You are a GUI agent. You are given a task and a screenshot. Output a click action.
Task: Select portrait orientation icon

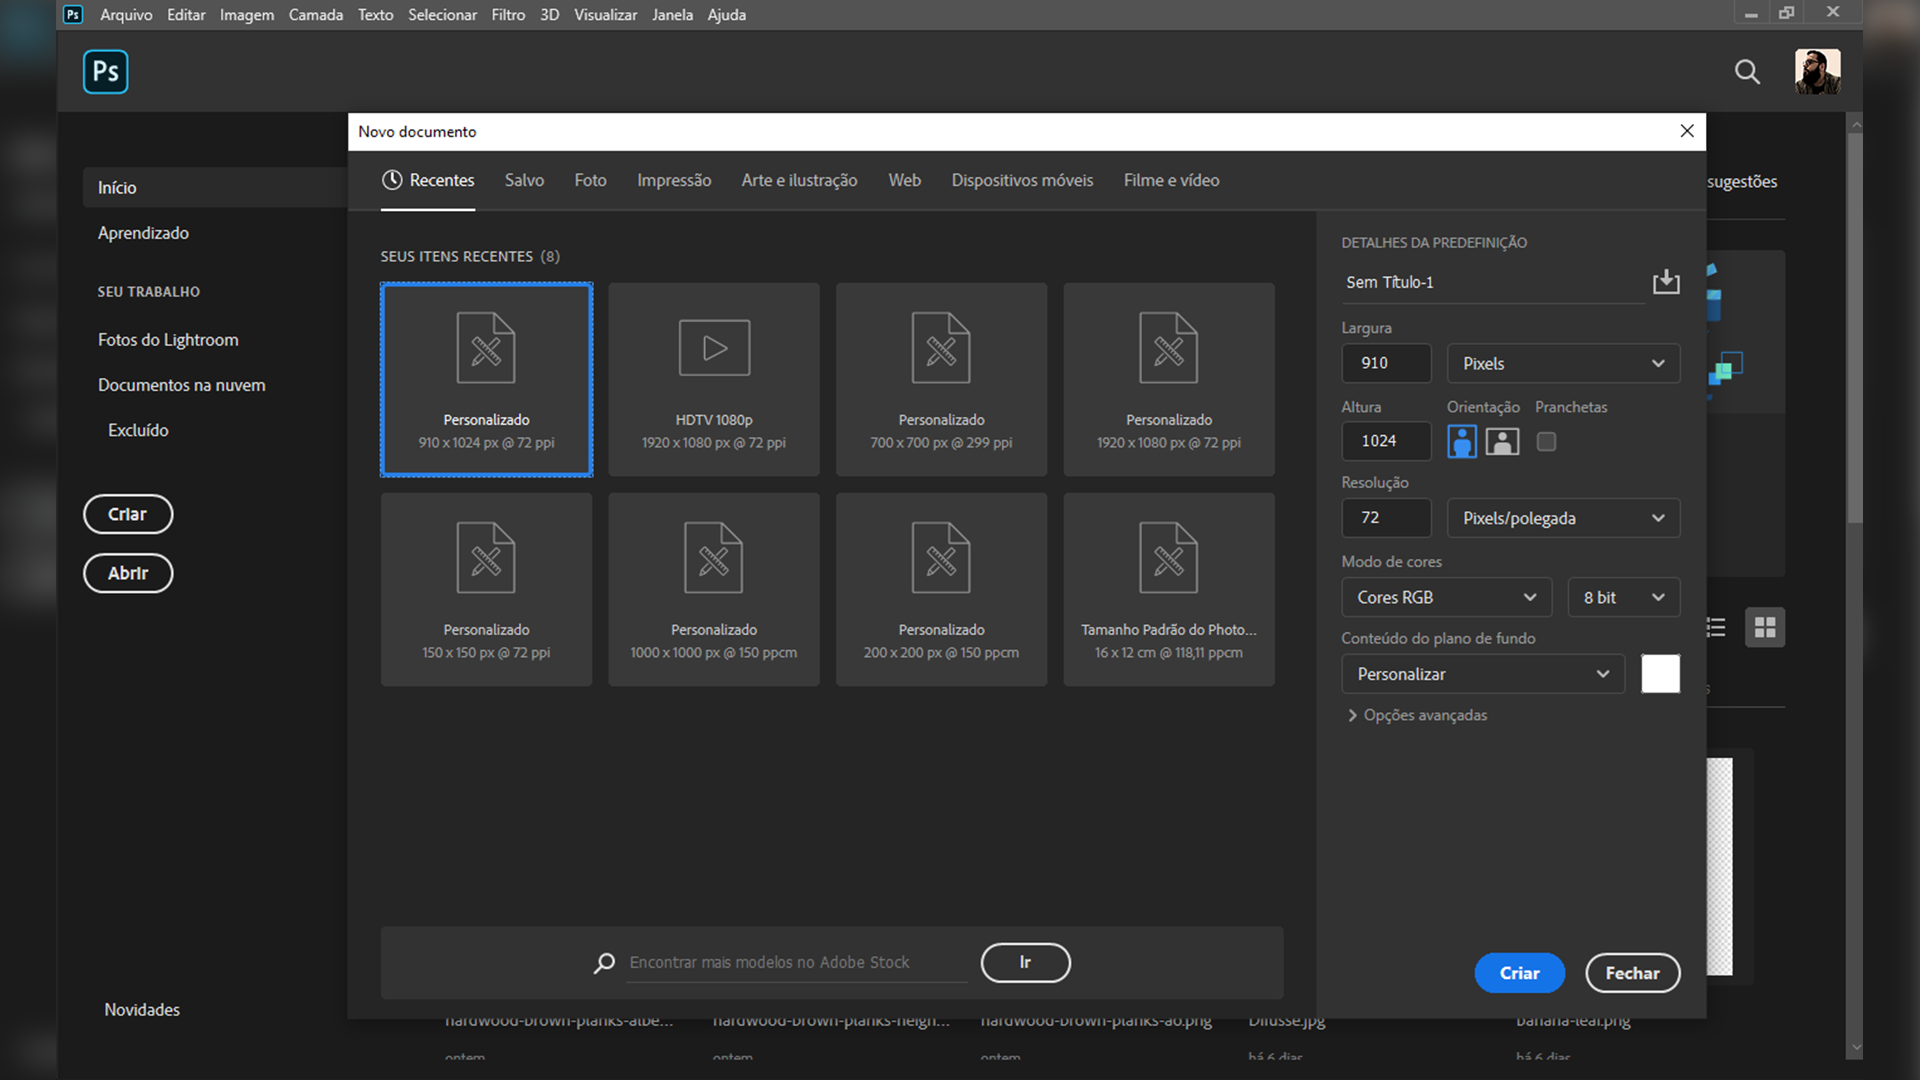click(x=1462, y=441)
